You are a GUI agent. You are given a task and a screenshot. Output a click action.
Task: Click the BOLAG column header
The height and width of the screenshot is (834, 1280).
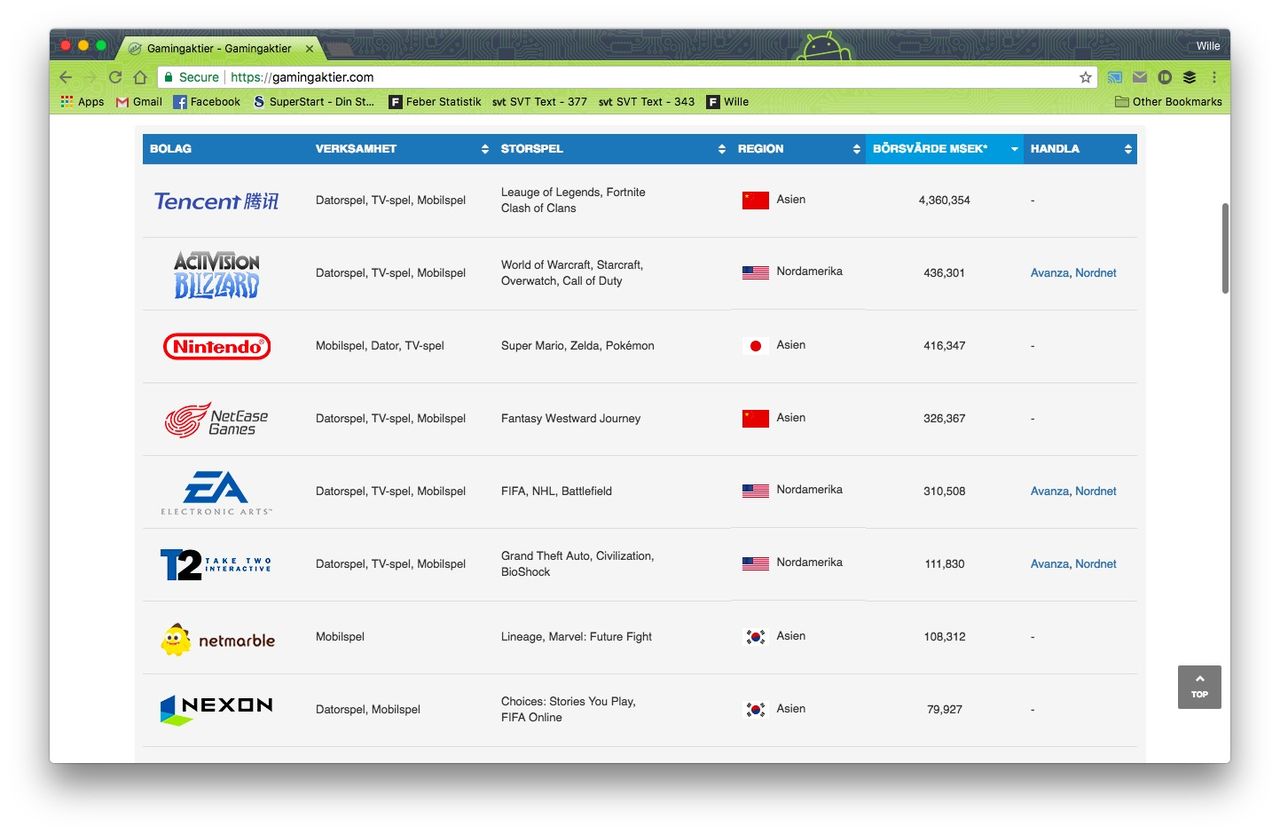(225, 149)
